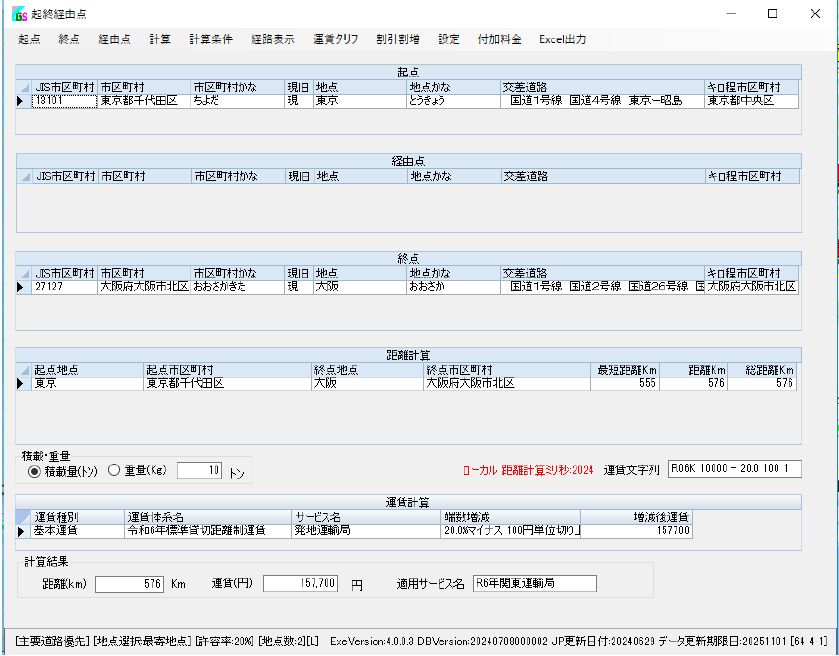The width and height of the screenshot is (839, 656).
Task: Click the row selector arrow in the 運賃計算 grid
Action: point(23,531)
